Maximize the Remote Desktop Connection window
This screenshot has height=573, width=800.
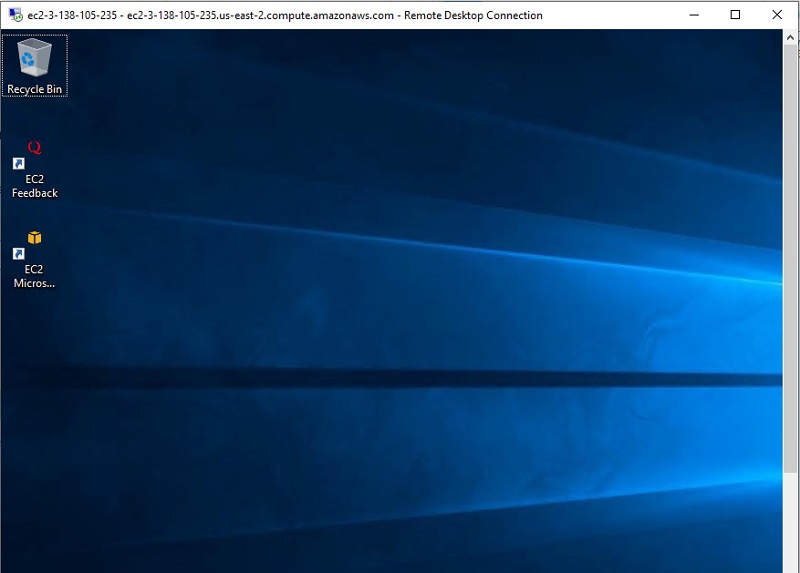[735, 15]
